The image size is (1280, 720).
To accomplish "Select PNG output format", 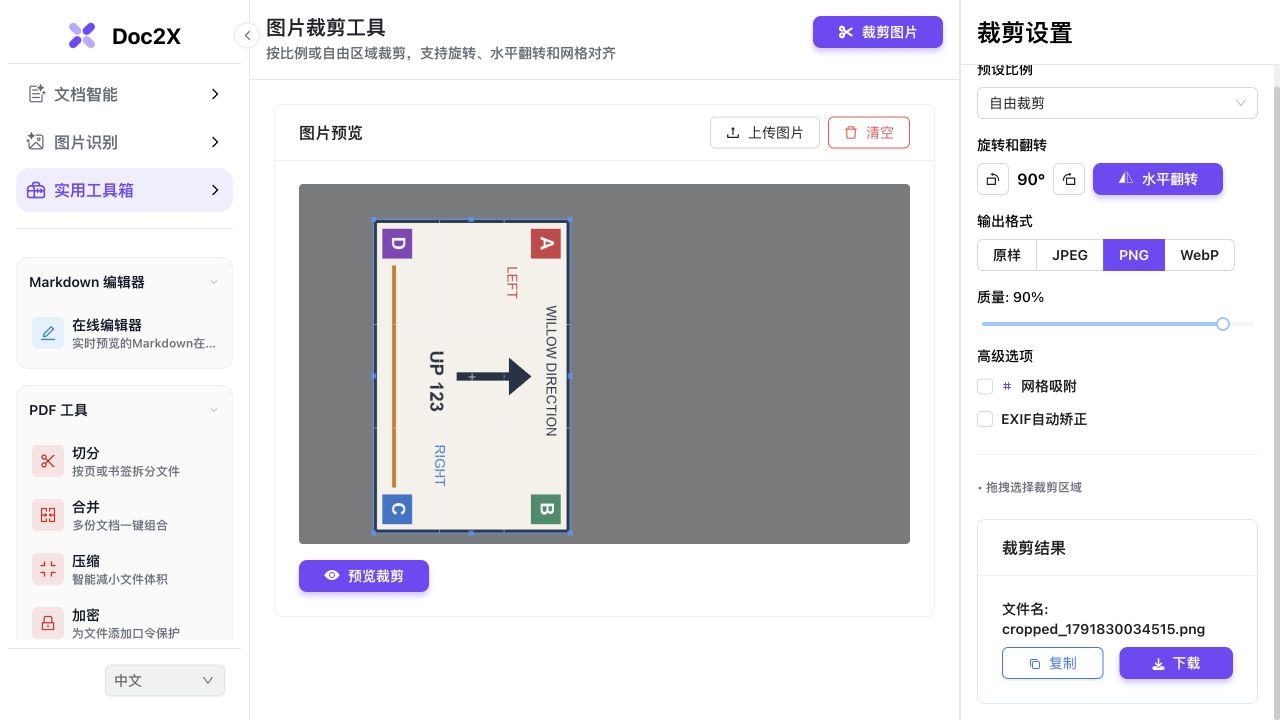I will click(1134, 255).
